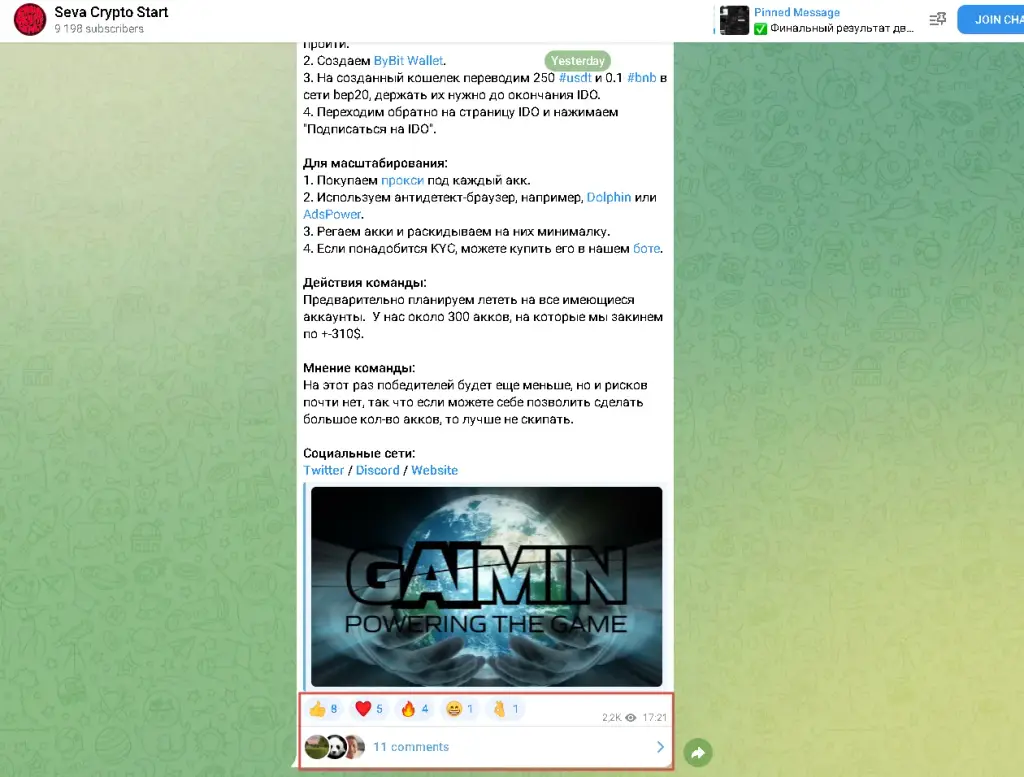Open the ByBit Wallet link
1024x777 pixels.
click(x=408, y=61)
